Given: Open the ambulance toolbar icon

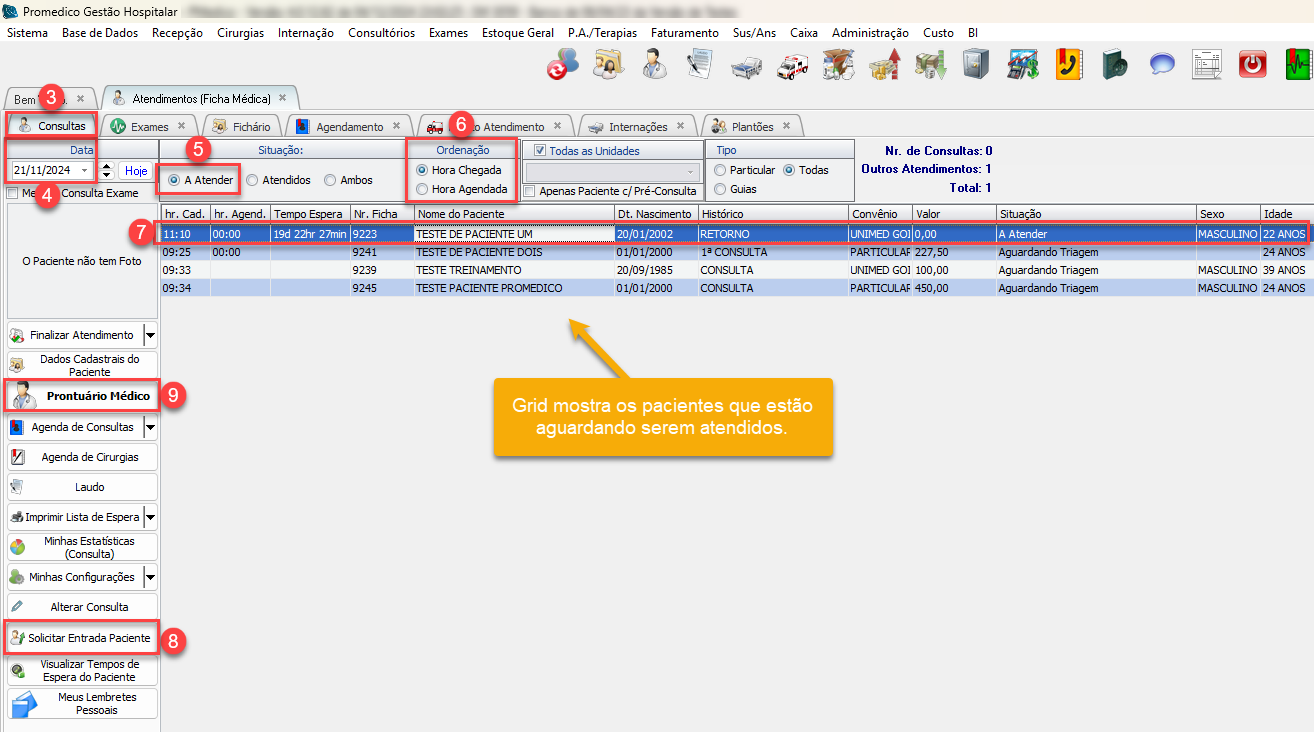Looking at the screenshot, I should click(792, 65).
